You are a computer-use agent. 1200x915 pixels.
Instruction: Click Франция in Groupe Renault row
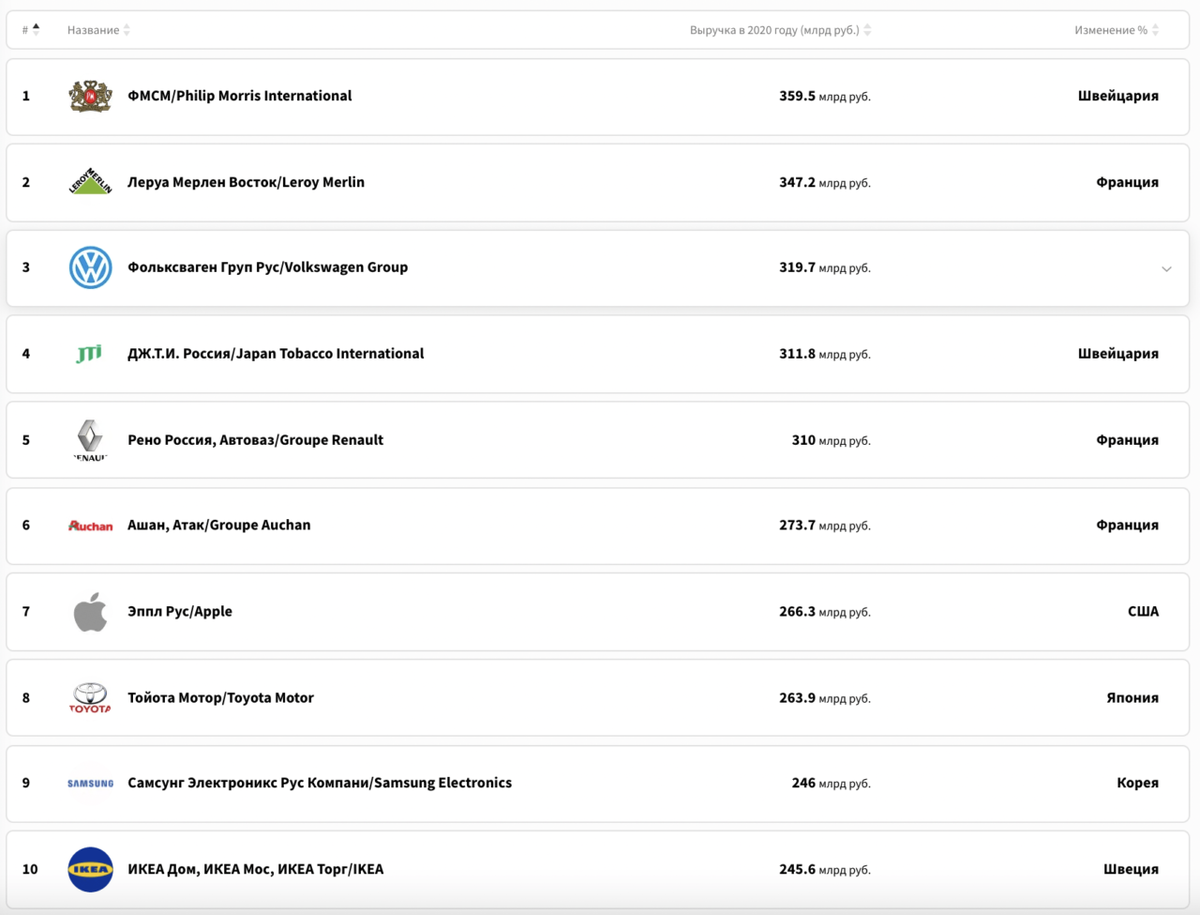coord(1127,440)
